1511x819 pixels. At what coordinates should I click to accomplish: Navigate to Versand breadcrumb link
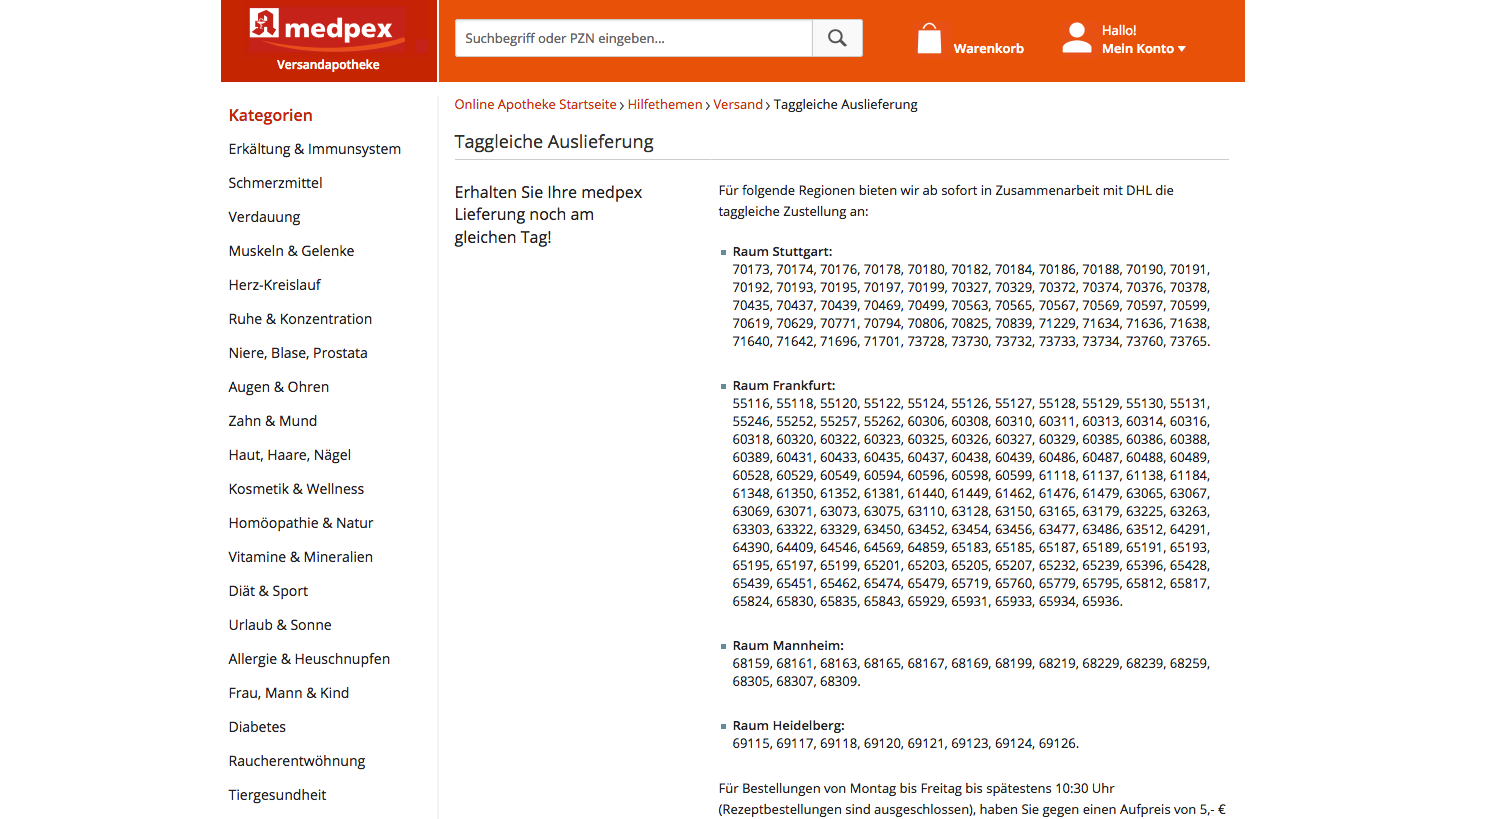tap(737, 104)
